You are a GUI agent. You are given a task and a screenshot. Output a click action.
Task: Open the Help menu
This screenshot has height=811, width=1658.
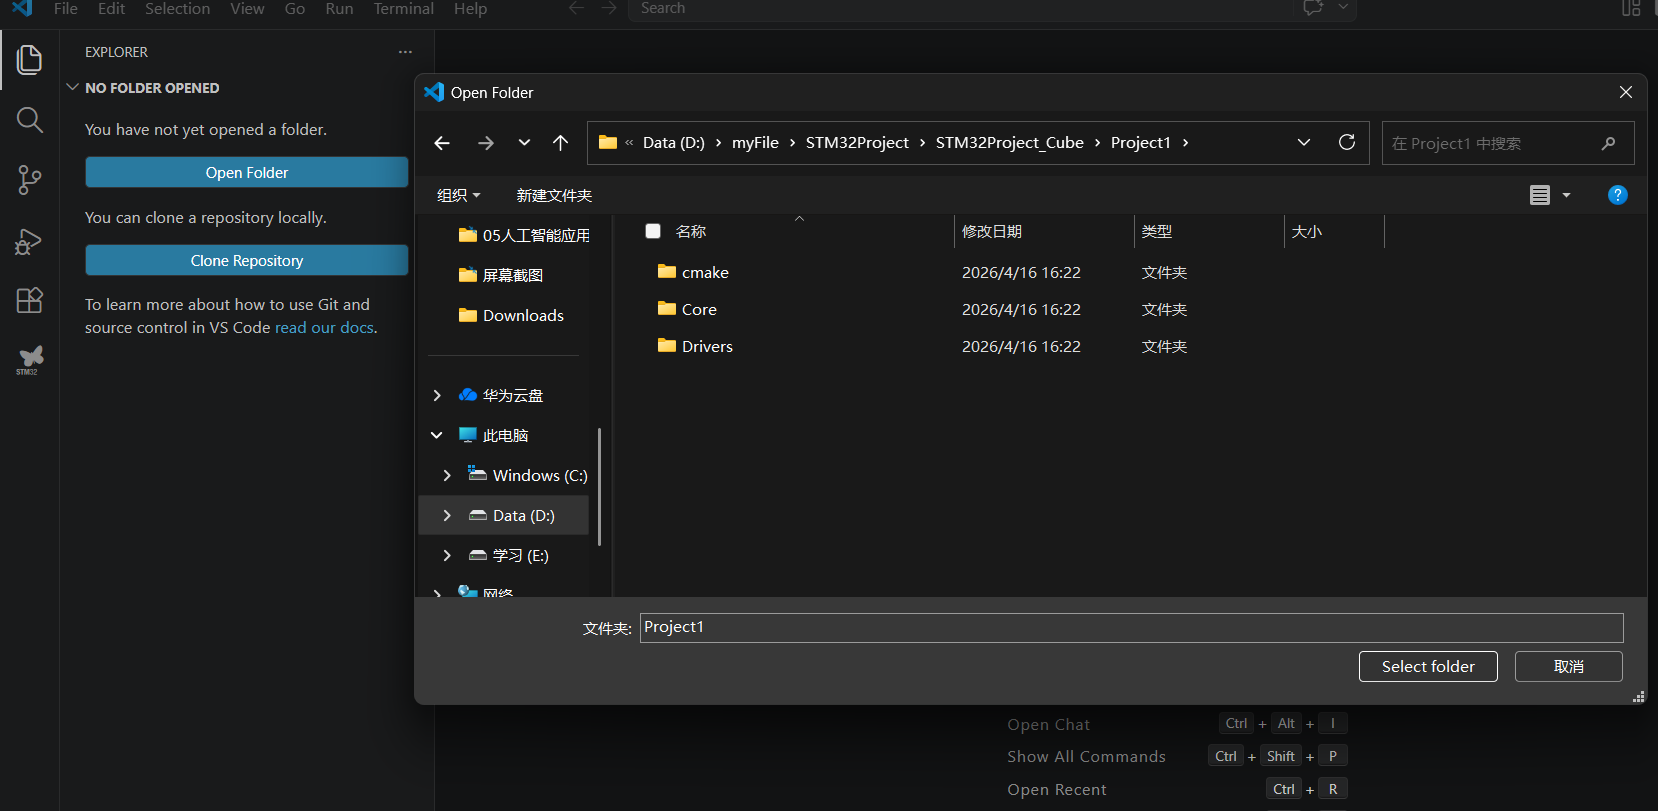(x=470, y=8)
